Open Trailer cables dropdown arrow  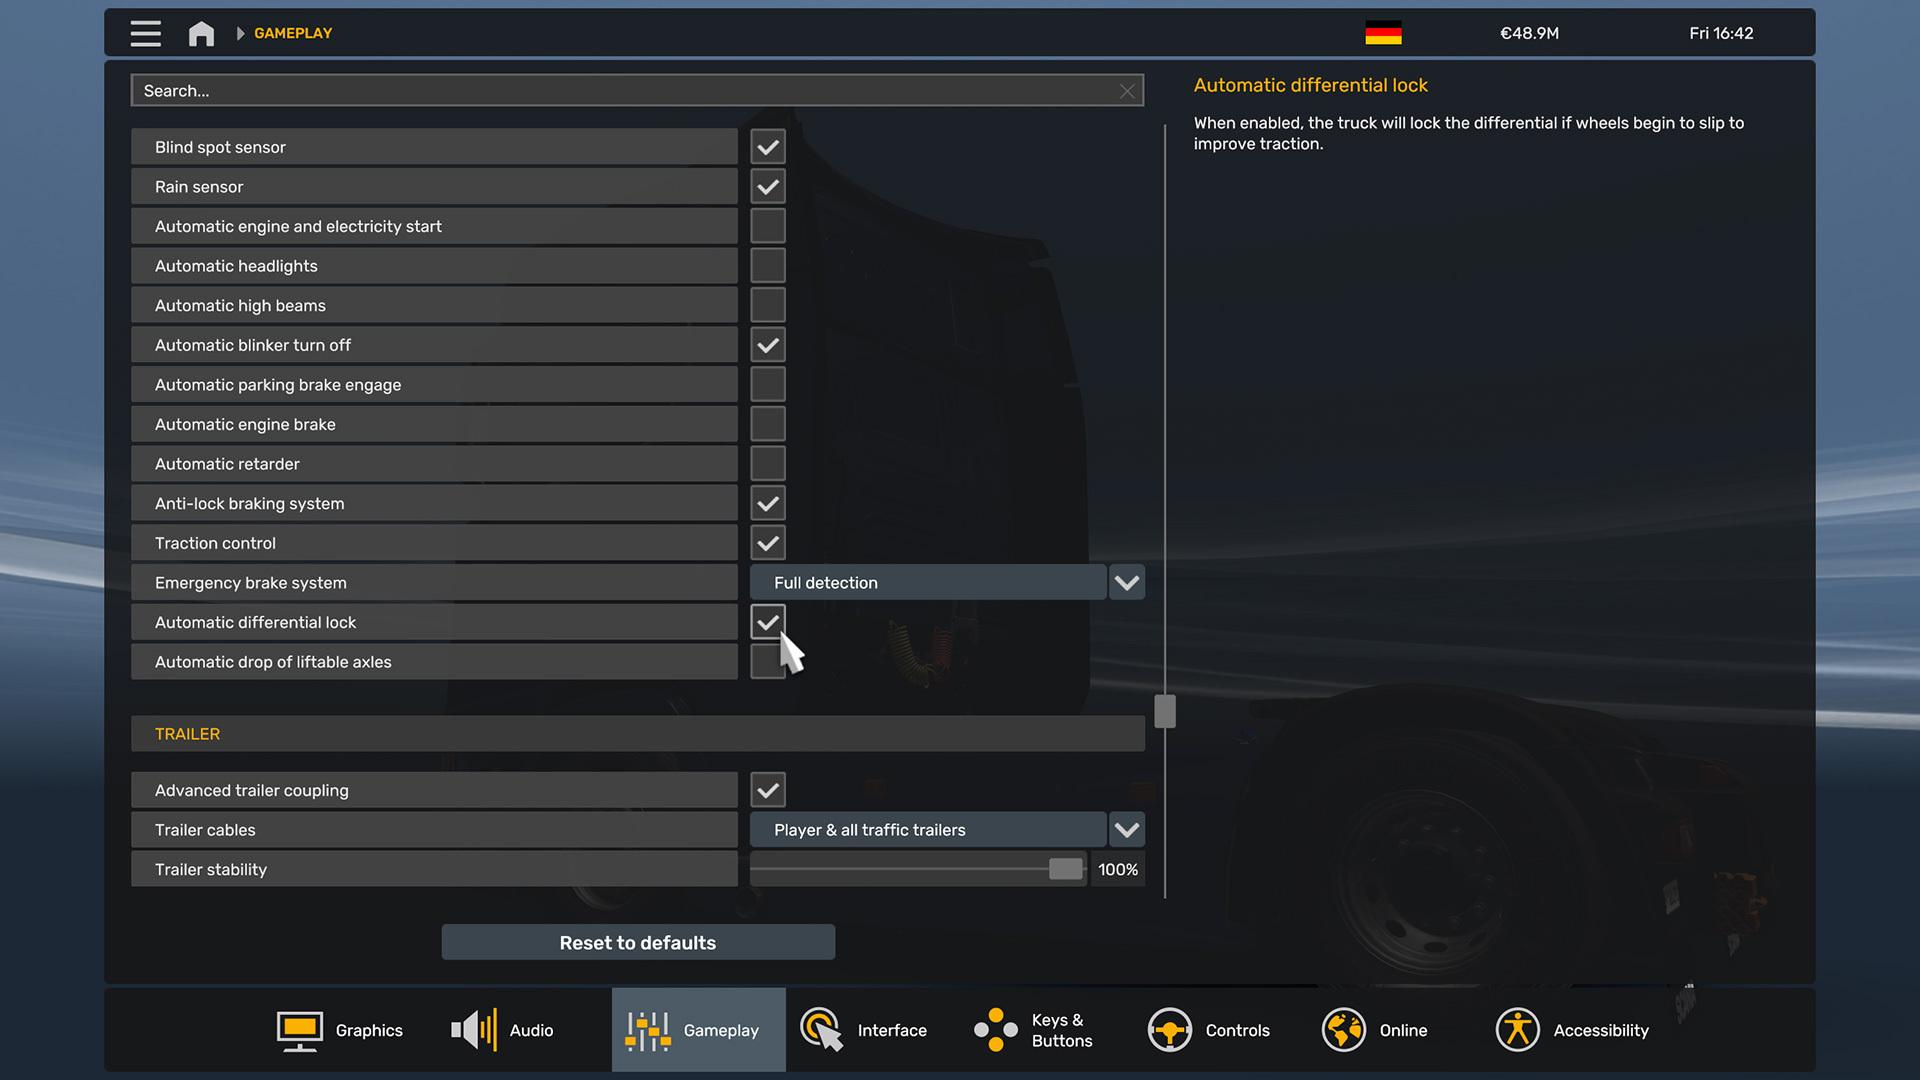click(x=1127, y=830)
